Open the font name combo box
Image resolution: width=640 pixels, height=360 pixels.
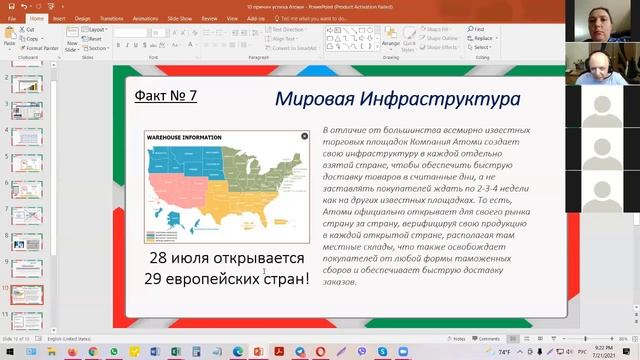coord(130,33)
